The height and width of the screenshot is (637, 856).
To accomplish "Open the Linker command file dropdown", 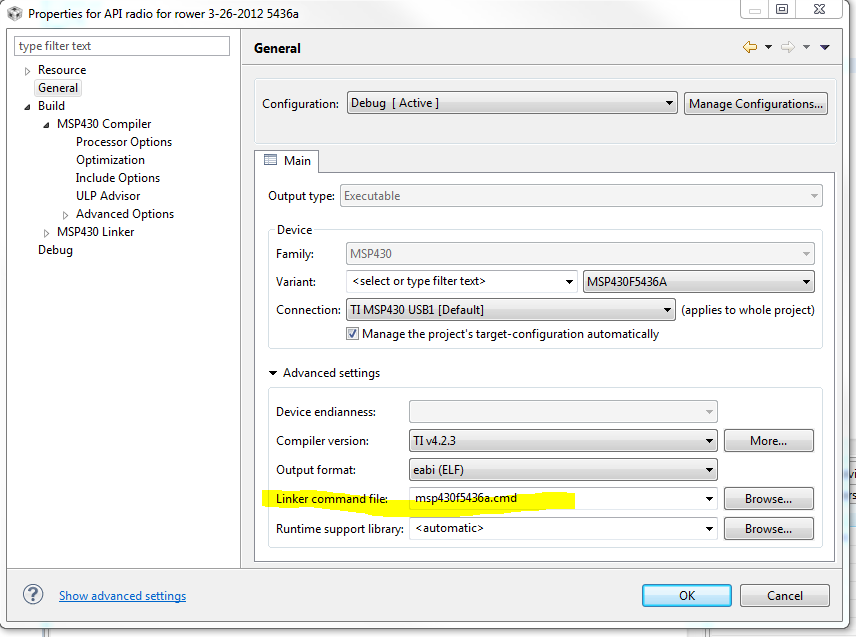I will coord(709,498).
